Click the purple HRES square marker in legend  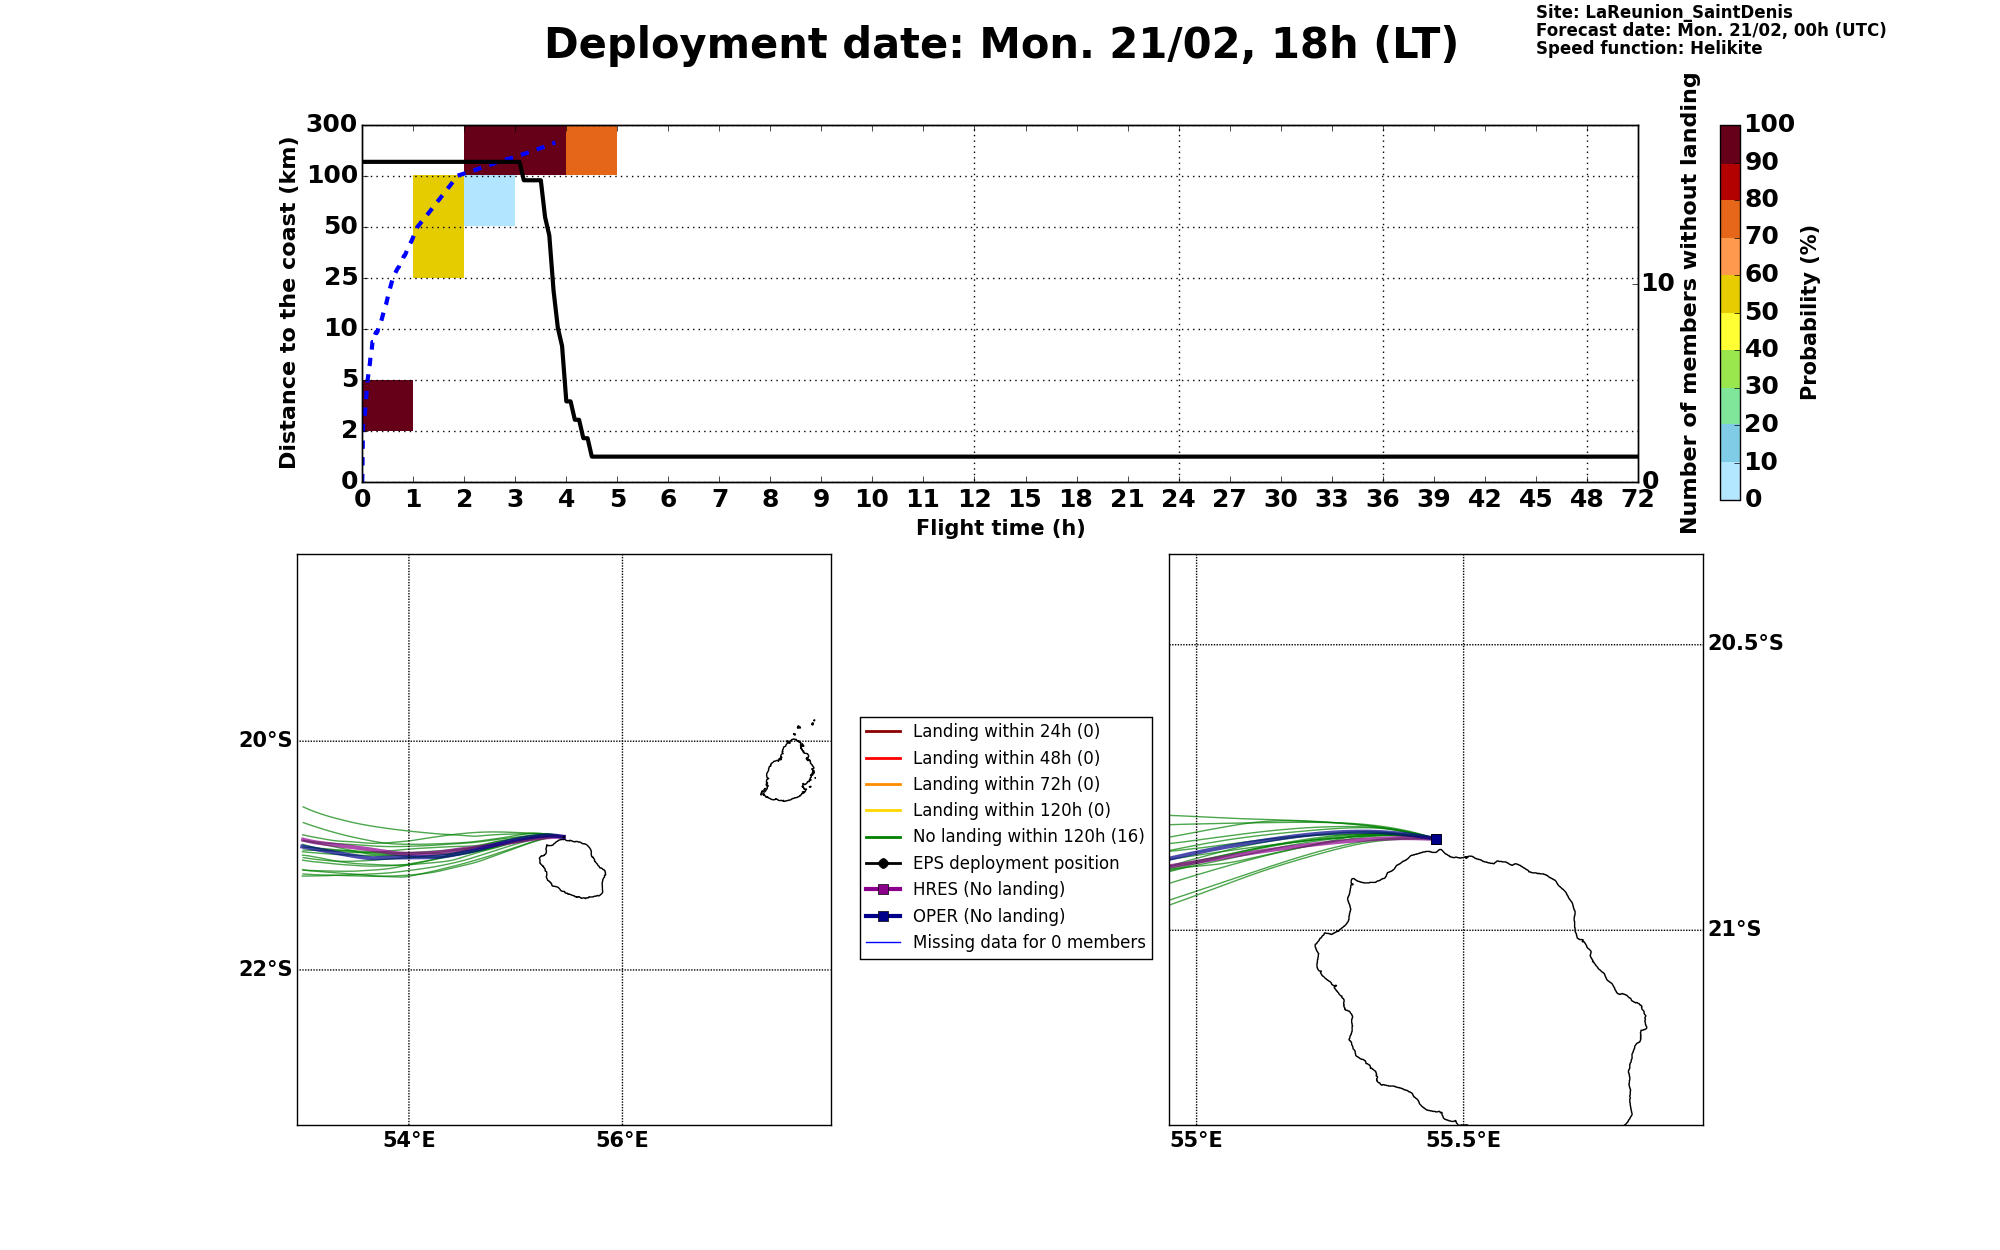coord(884,890)
